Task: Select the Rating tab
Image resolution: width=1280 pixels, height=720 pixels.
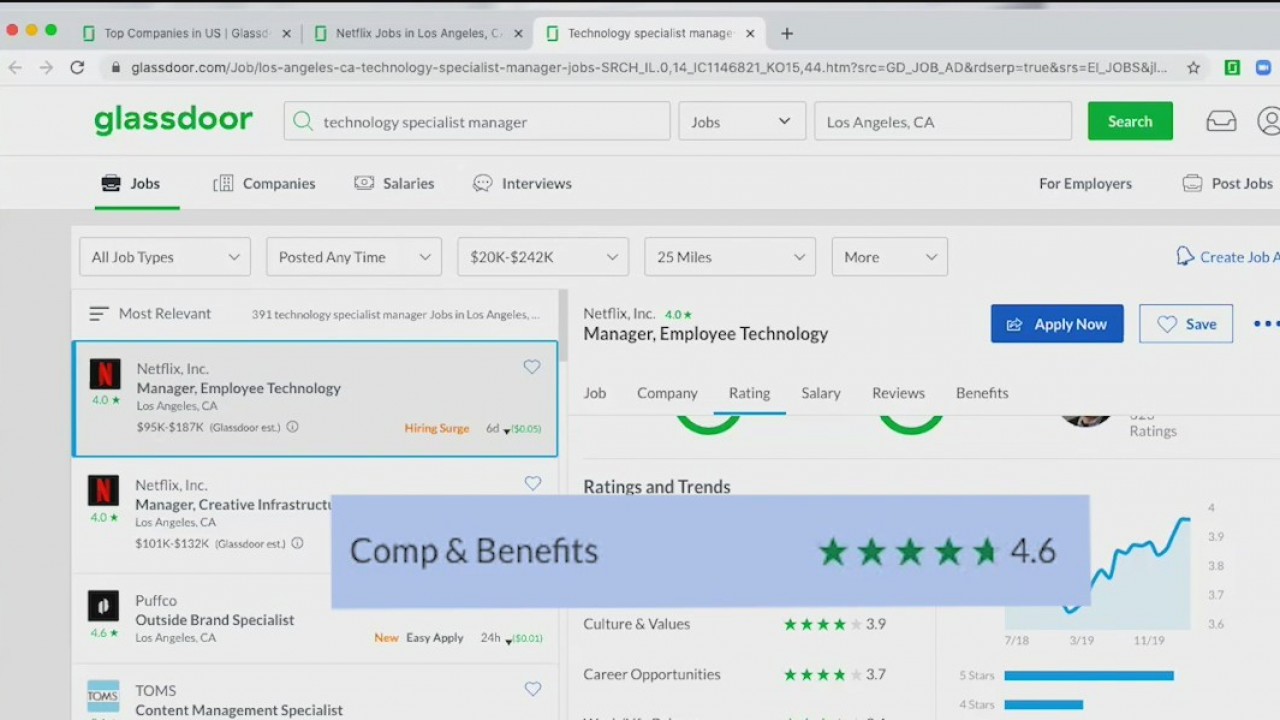Action: click(749, 393)
